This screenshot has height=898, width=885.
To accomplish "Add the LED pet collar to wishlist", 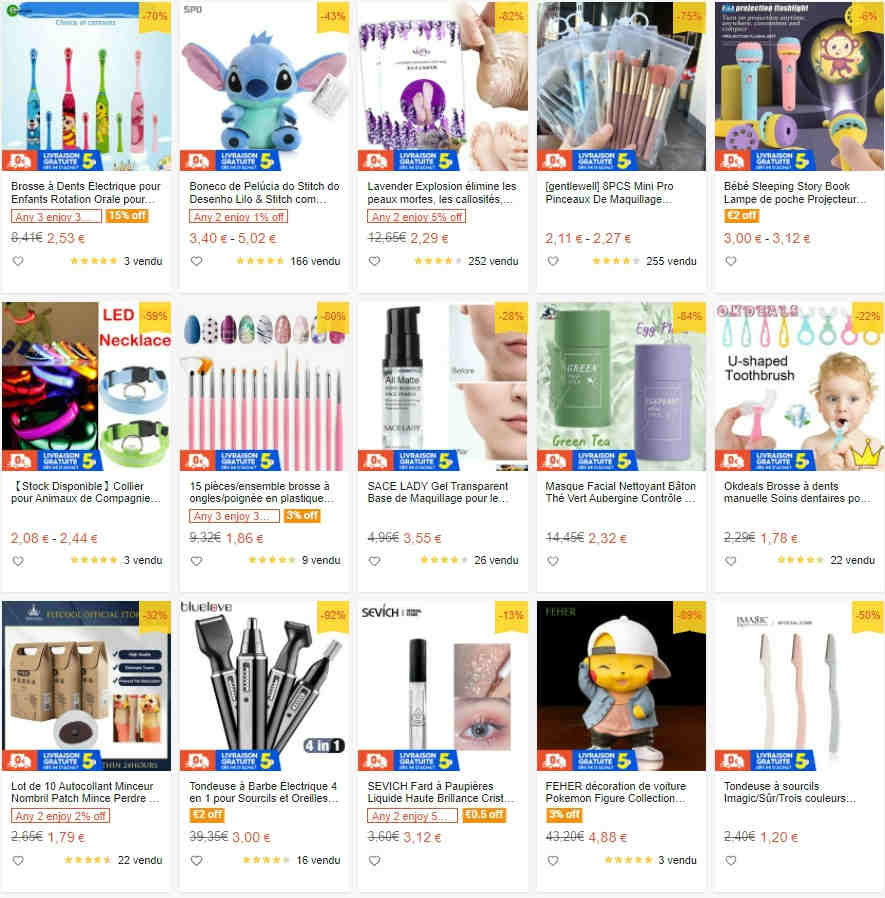I will (18, 561).
